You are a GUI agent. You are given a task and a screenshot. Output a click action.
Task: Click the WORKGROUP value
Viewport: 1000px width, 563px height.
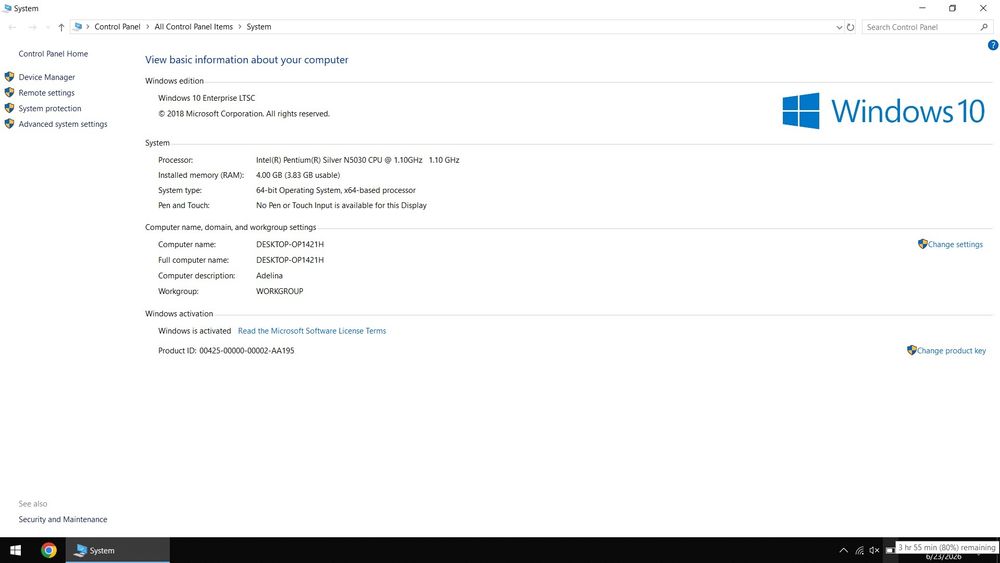click(x=279, y=291)
